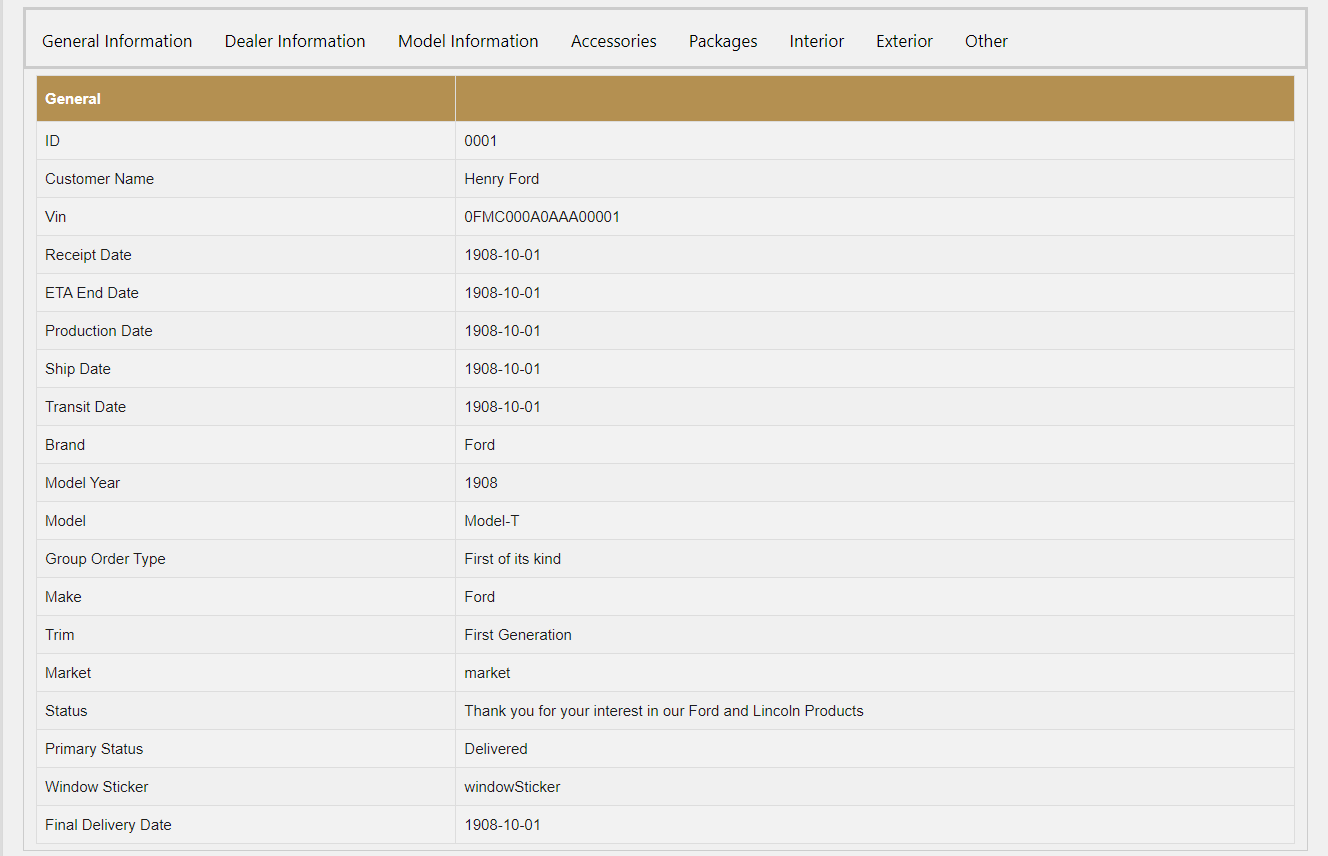Select the Model-T value
Viewport: 1328px width, 856px height.
point(492,521)
